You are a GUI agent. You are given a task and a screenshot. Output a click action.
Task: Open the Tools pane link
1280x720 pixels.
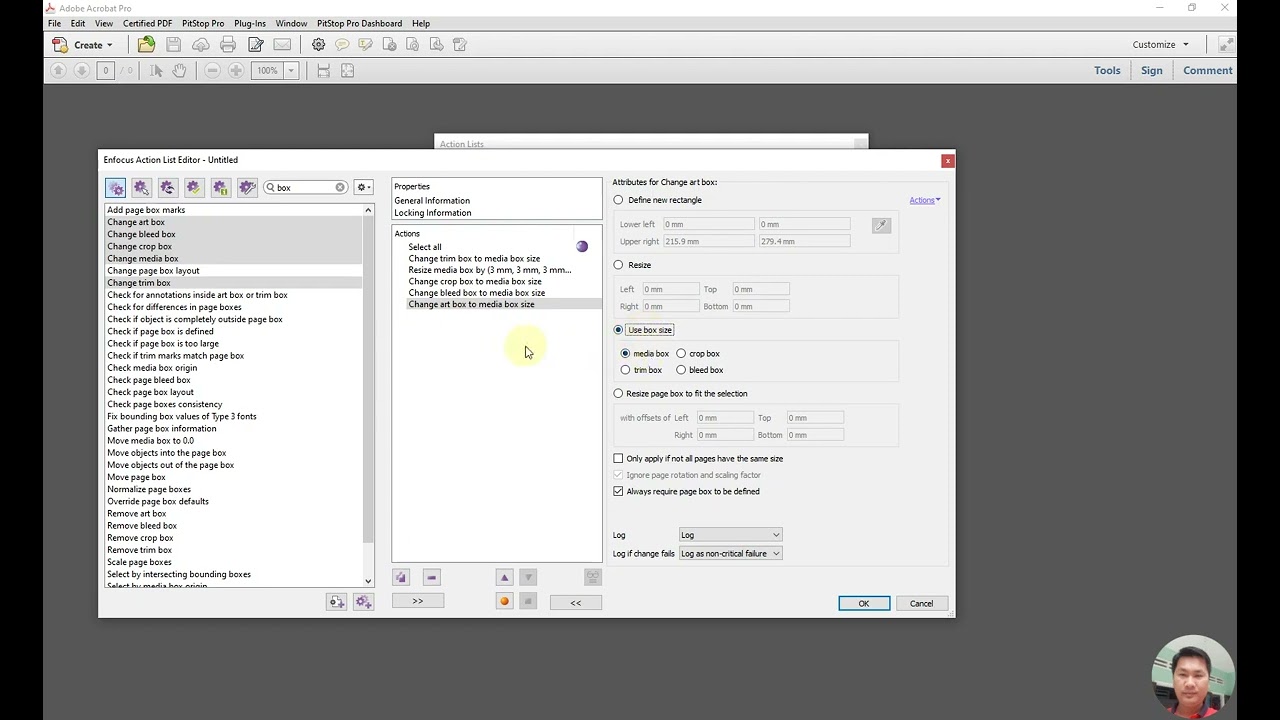pos(1107,70)
